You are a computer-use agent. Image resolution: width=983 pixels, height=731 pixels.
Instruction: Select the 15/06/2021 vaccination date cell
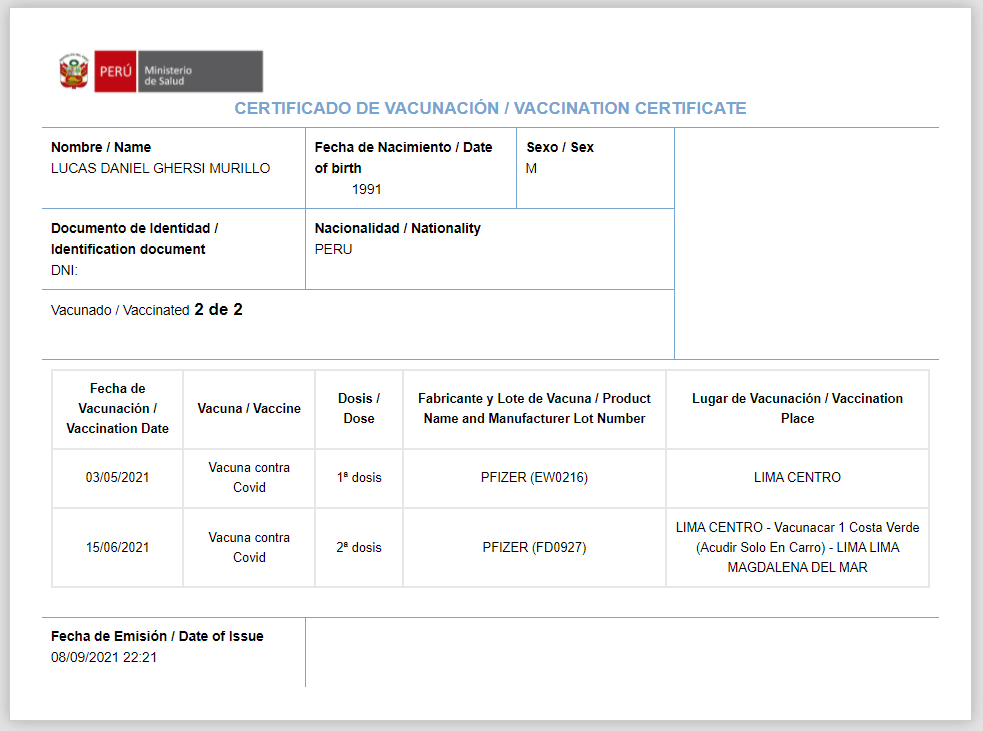coord(117,547)
